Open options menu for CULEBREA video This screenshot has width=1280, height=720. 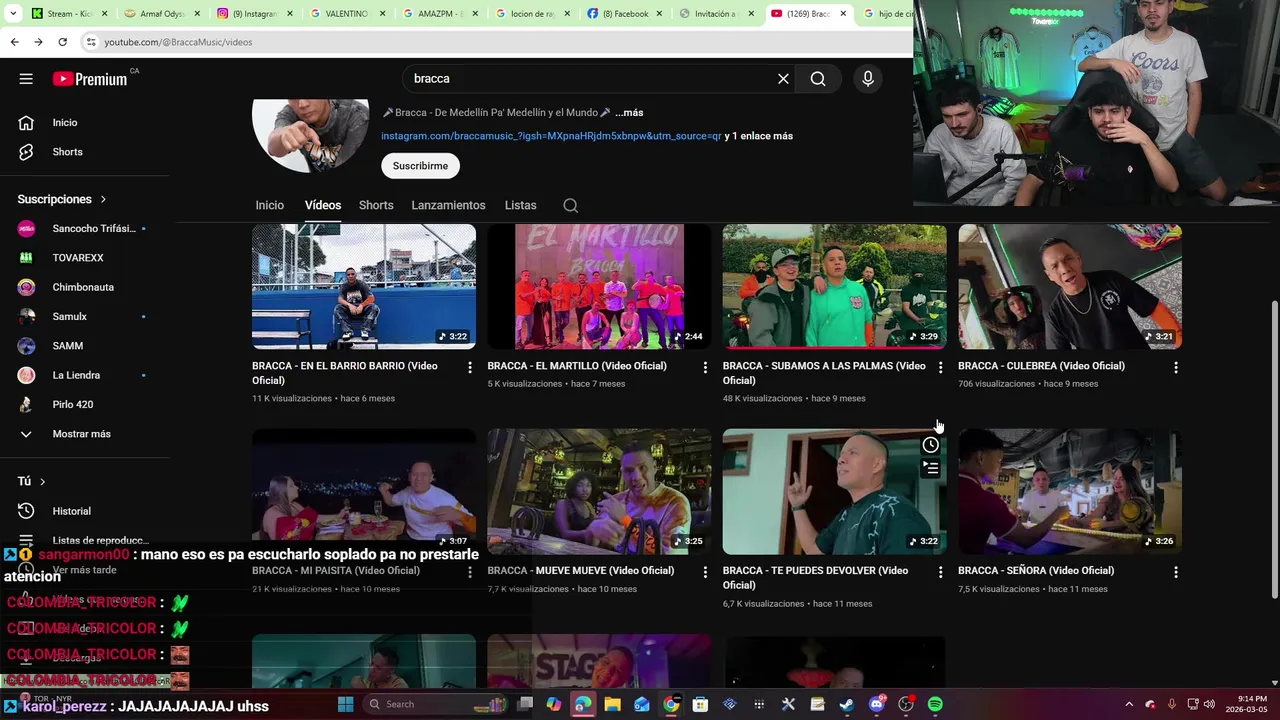click(1175, 367)
